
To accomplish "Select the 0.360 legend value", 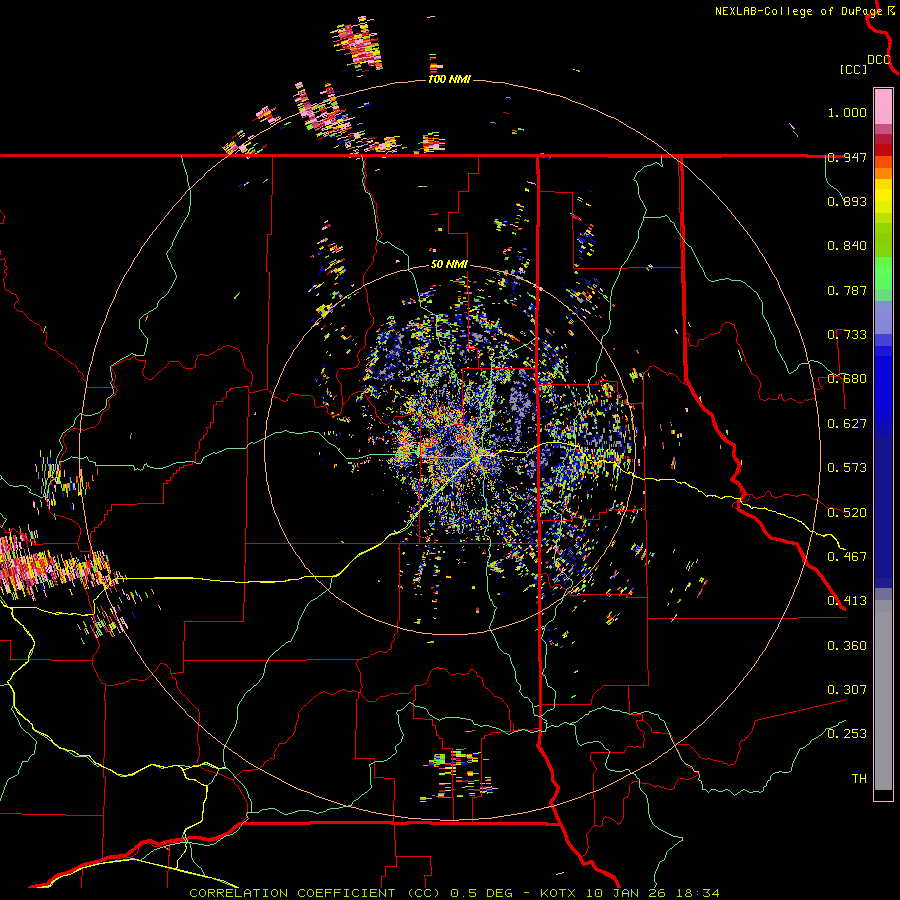I will (x=847, y=646).
